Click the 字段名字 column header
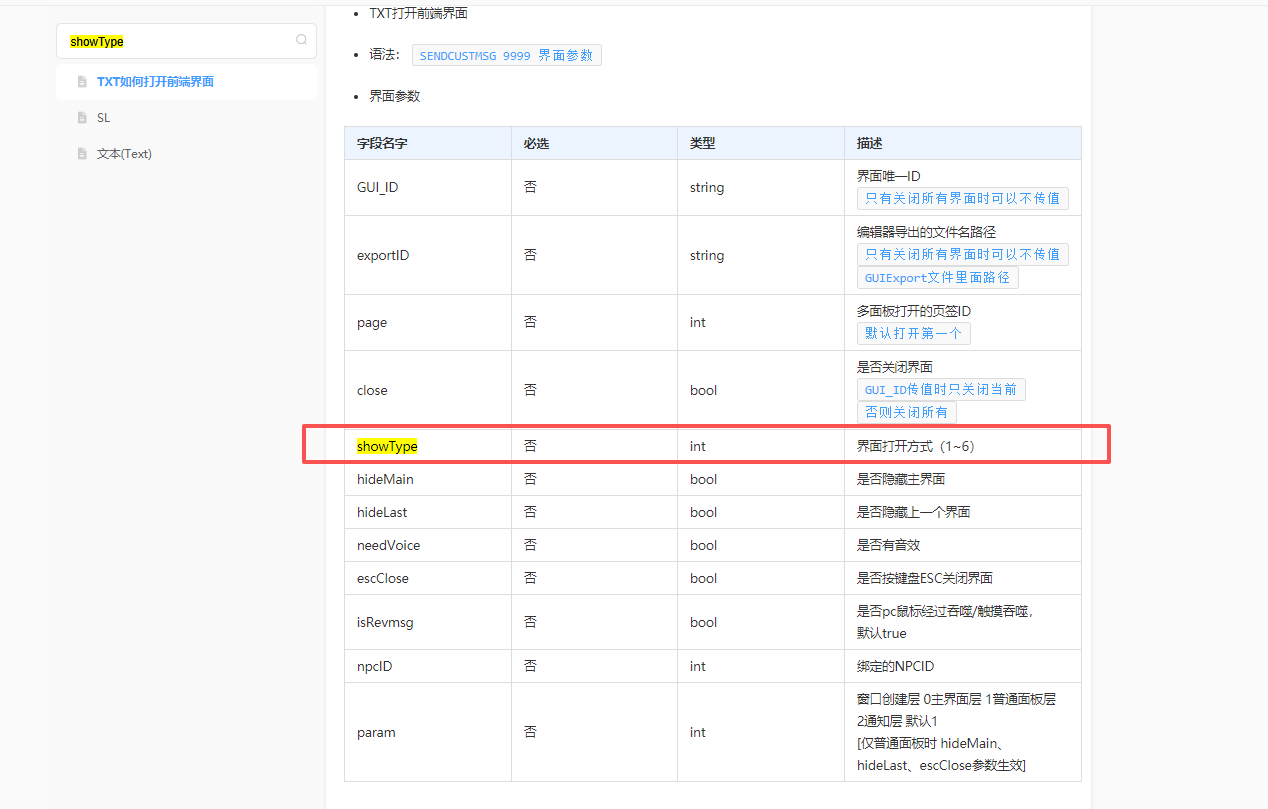The height and width of the screenshot is (809, 1268). (382, 143)
